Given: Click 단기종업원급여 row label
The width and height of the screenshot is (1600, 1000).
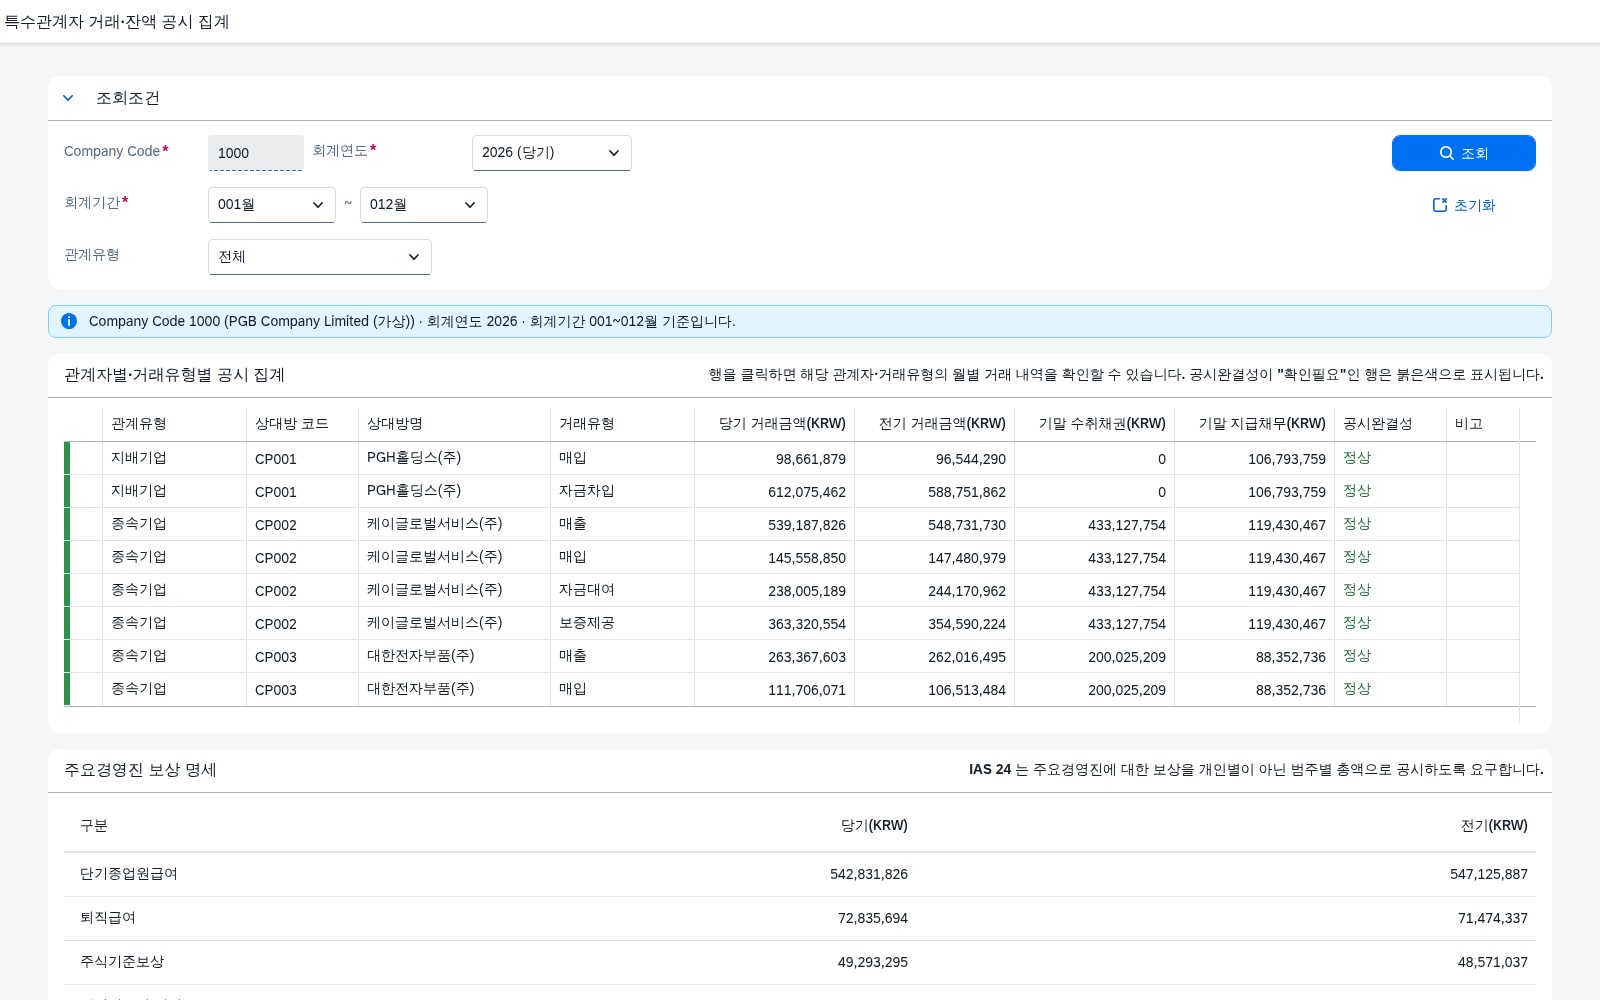Looking at the screenshot, I should coord(128,874).
